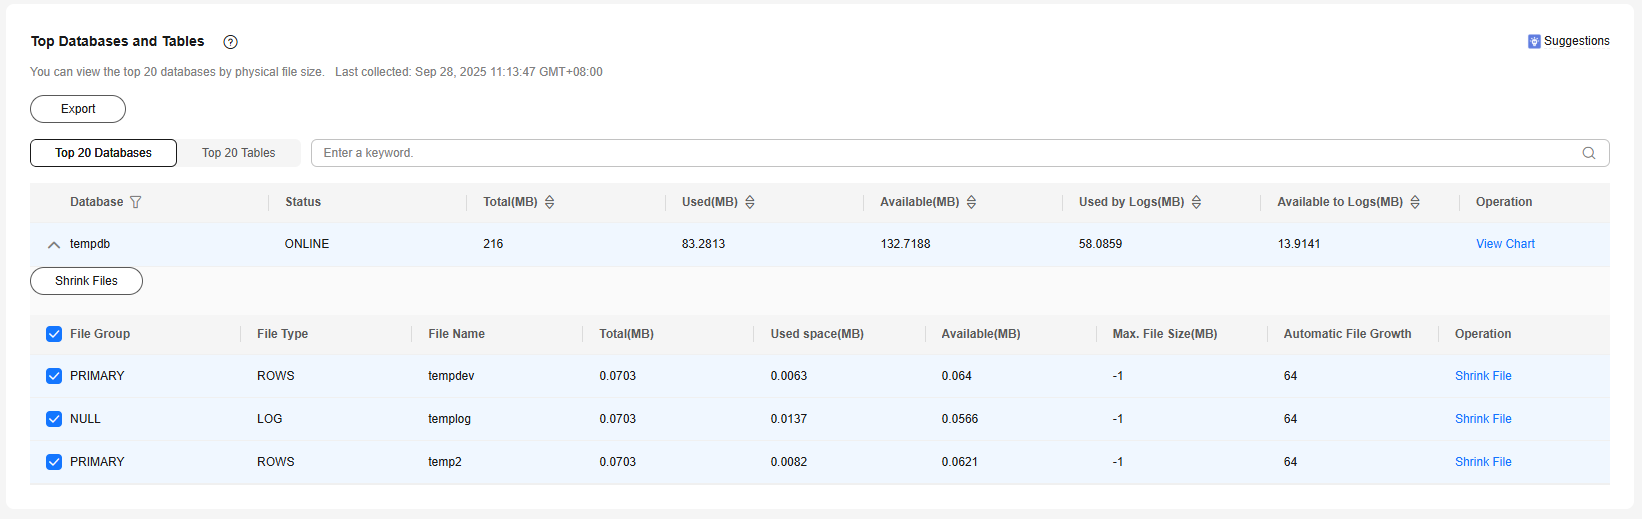Screen dimensions: 1642x519
Task: Uncheck the tempdev file row checkbox
Action: [x=54, y=376]
